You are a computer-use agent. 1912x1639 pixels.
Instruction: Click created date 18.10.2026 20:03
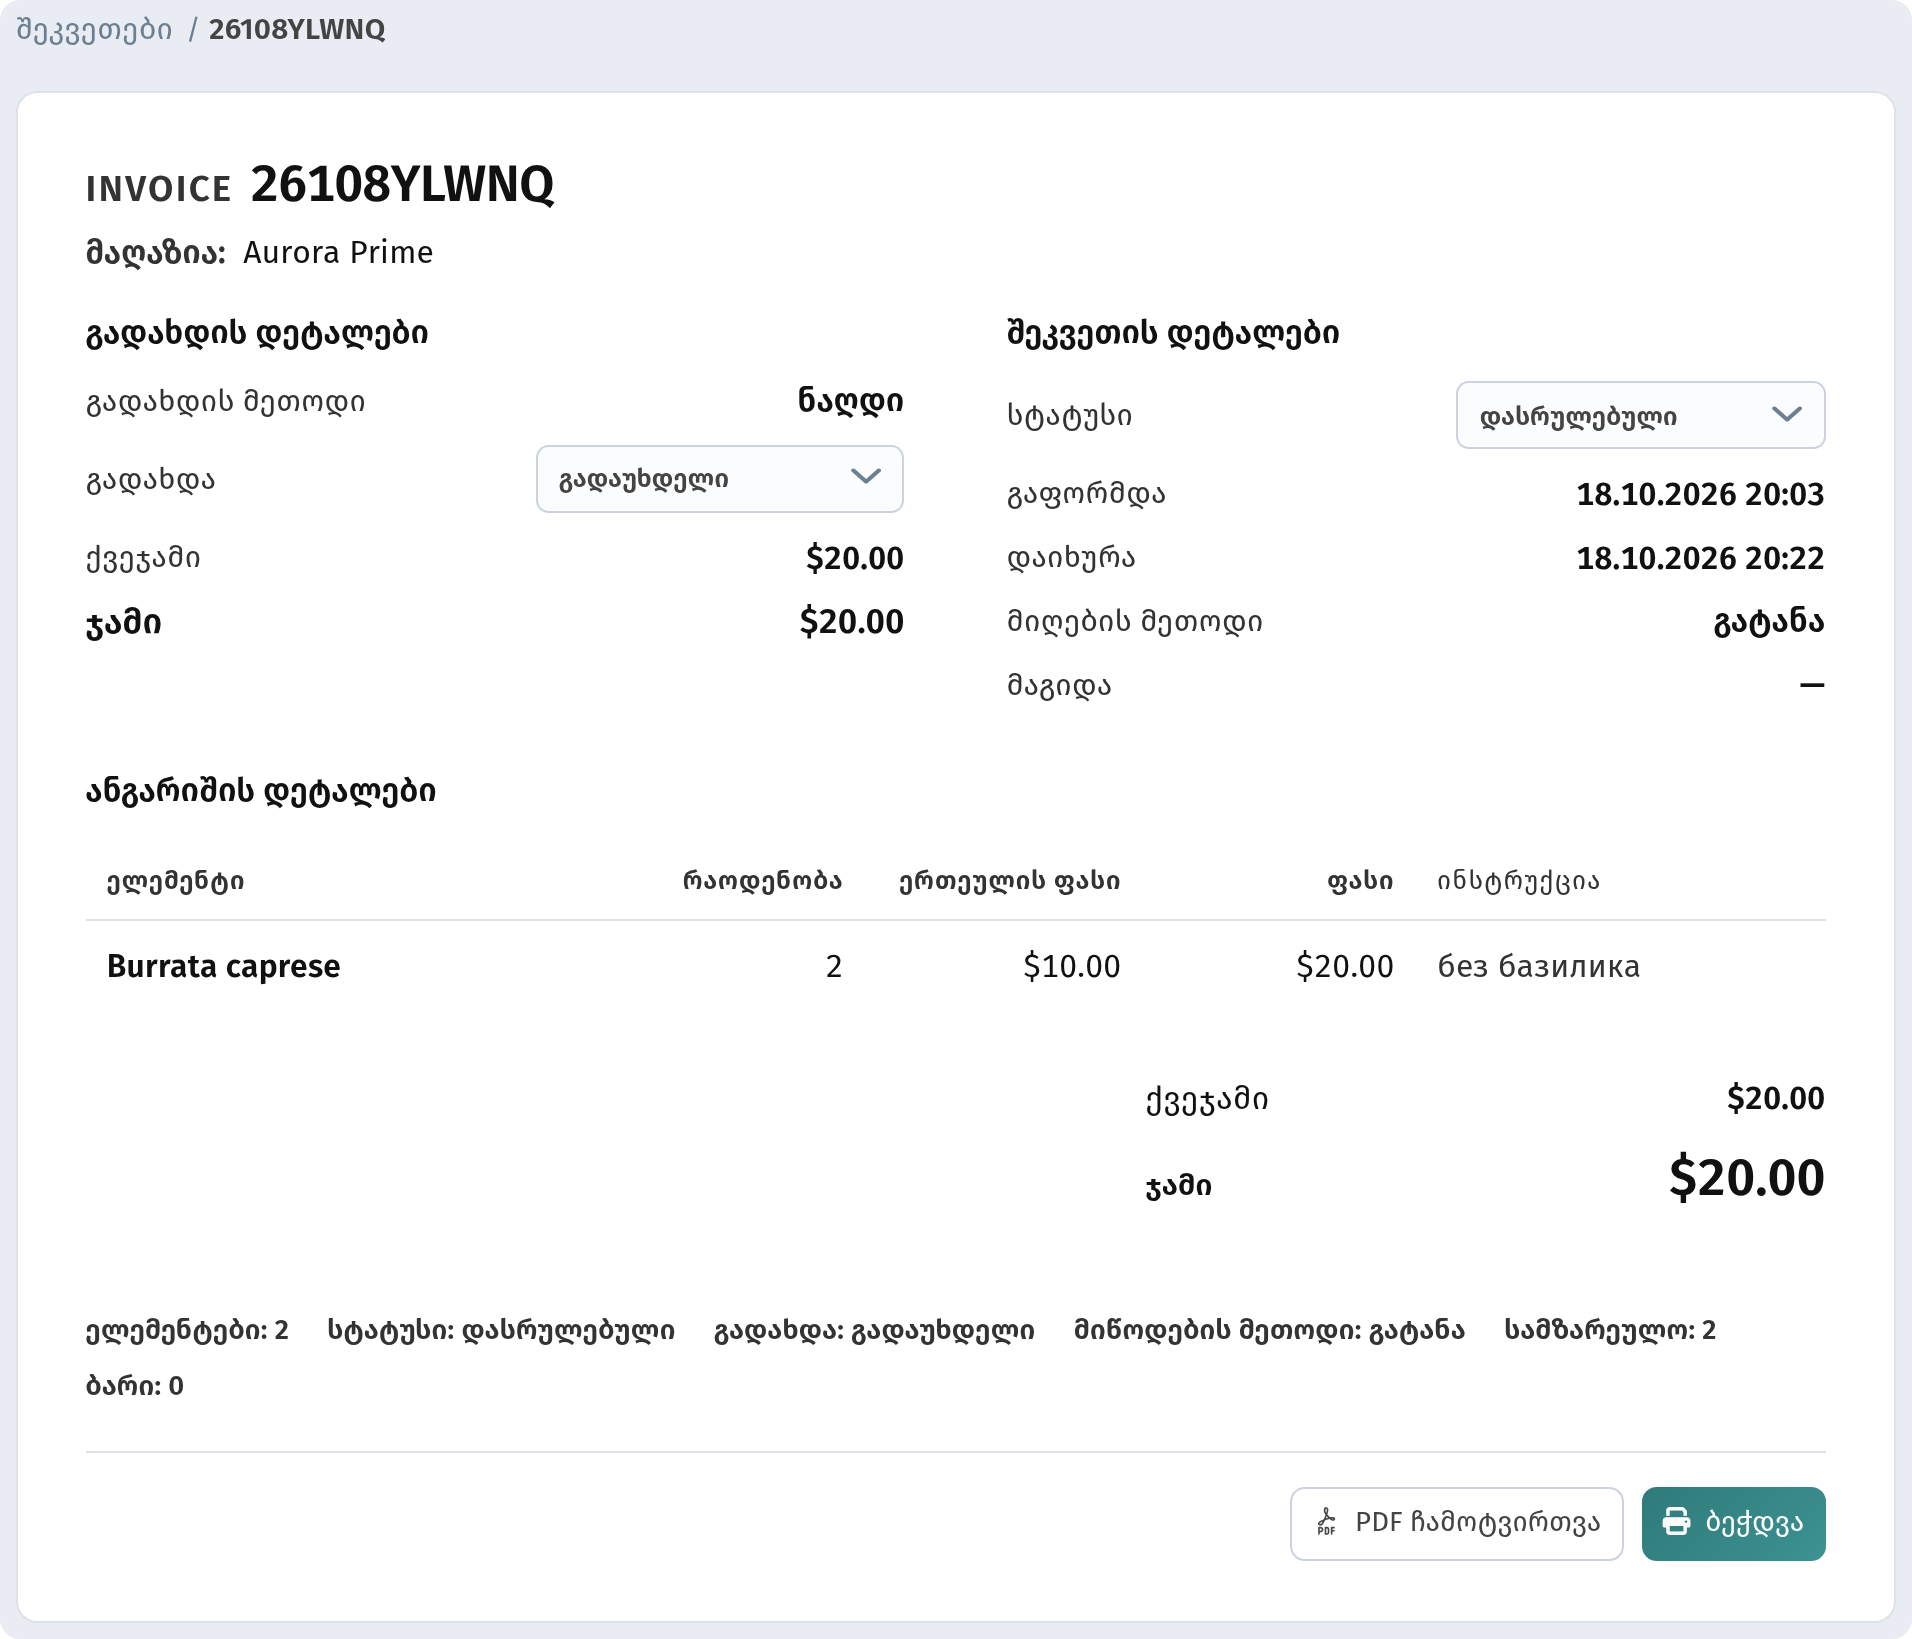1700,494
